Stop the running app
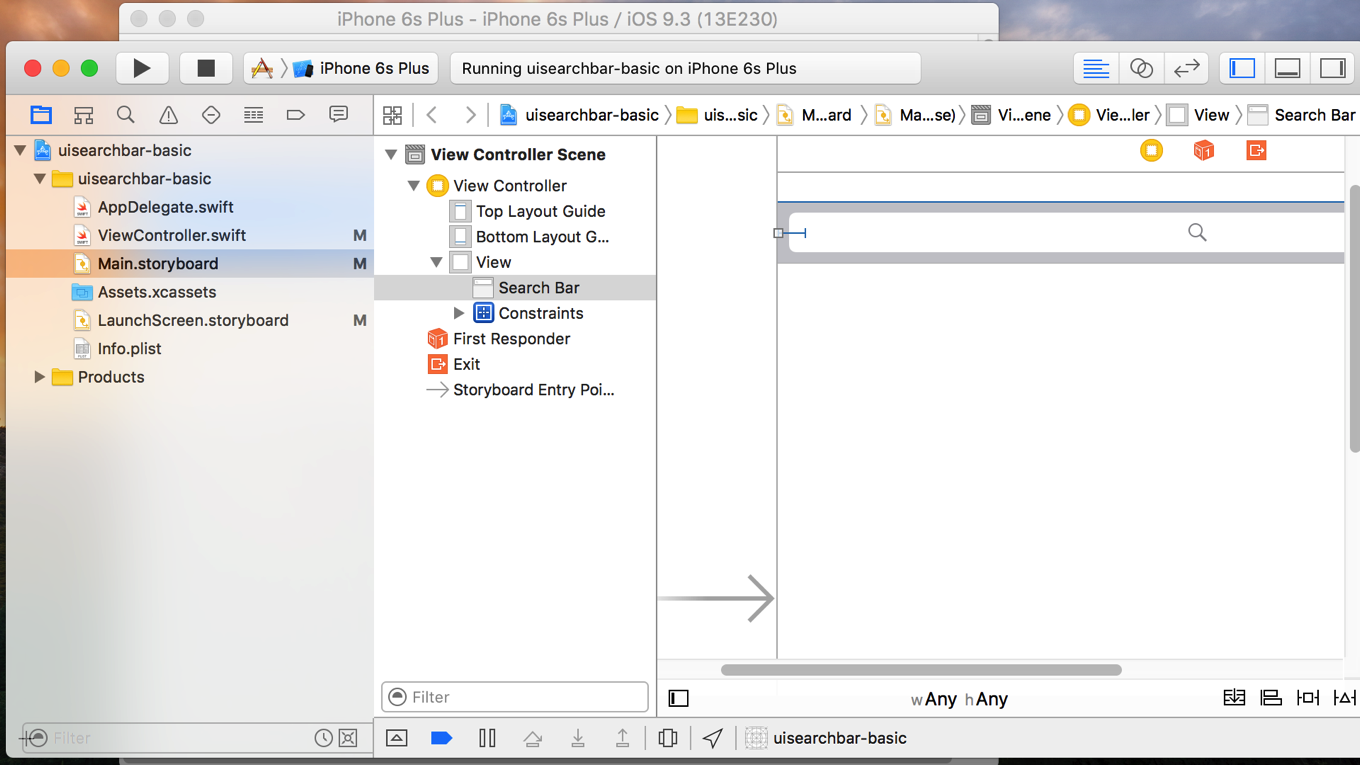Image resolution: width=1360 pixels, height=765 pixels. (206, 68)
